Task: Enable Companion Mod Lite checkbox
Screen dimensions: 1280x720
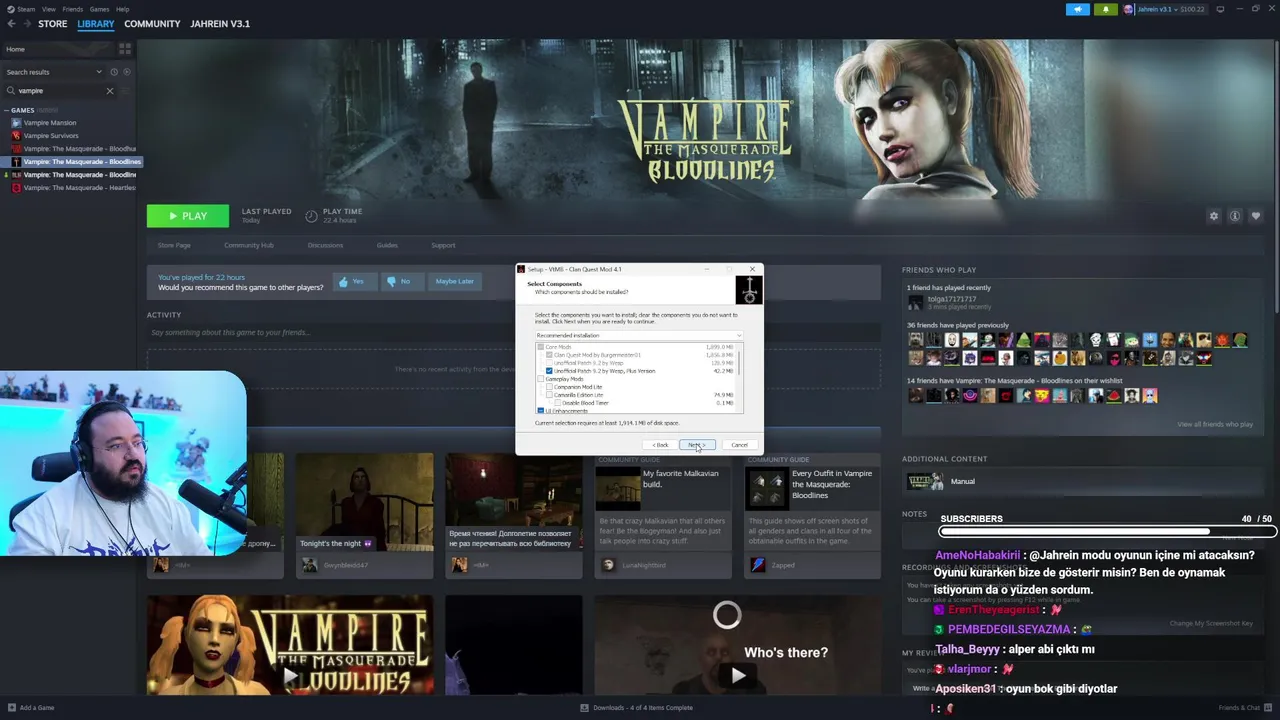Action: tap(549, 387)
